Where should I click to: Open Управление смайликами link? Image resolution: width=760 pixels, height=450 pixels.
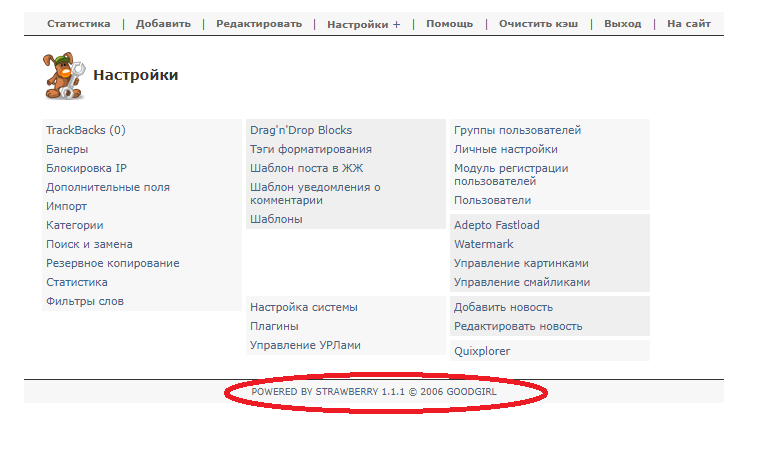522,282
